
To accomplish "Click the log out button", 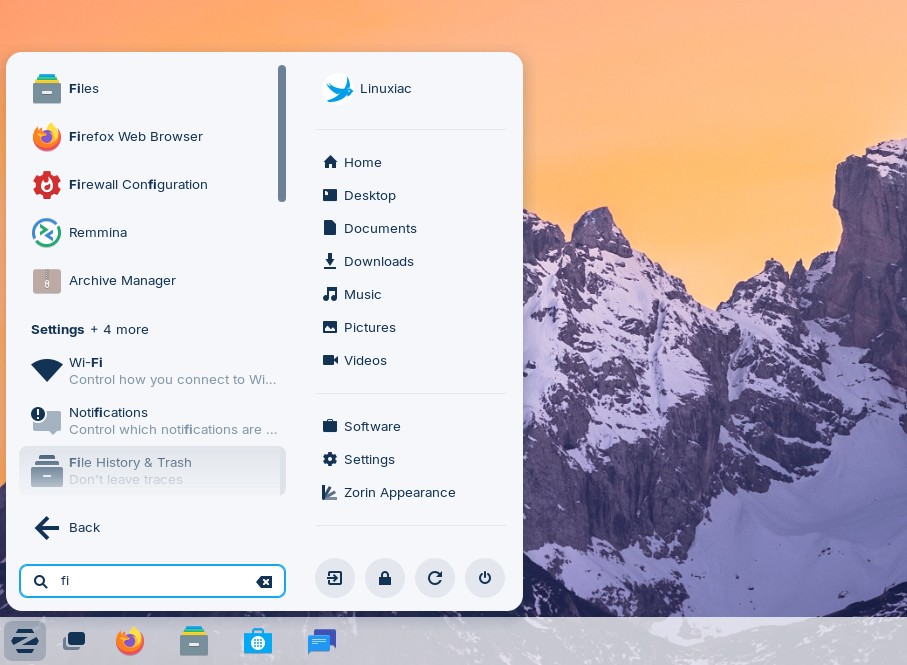I will [335, 578].
